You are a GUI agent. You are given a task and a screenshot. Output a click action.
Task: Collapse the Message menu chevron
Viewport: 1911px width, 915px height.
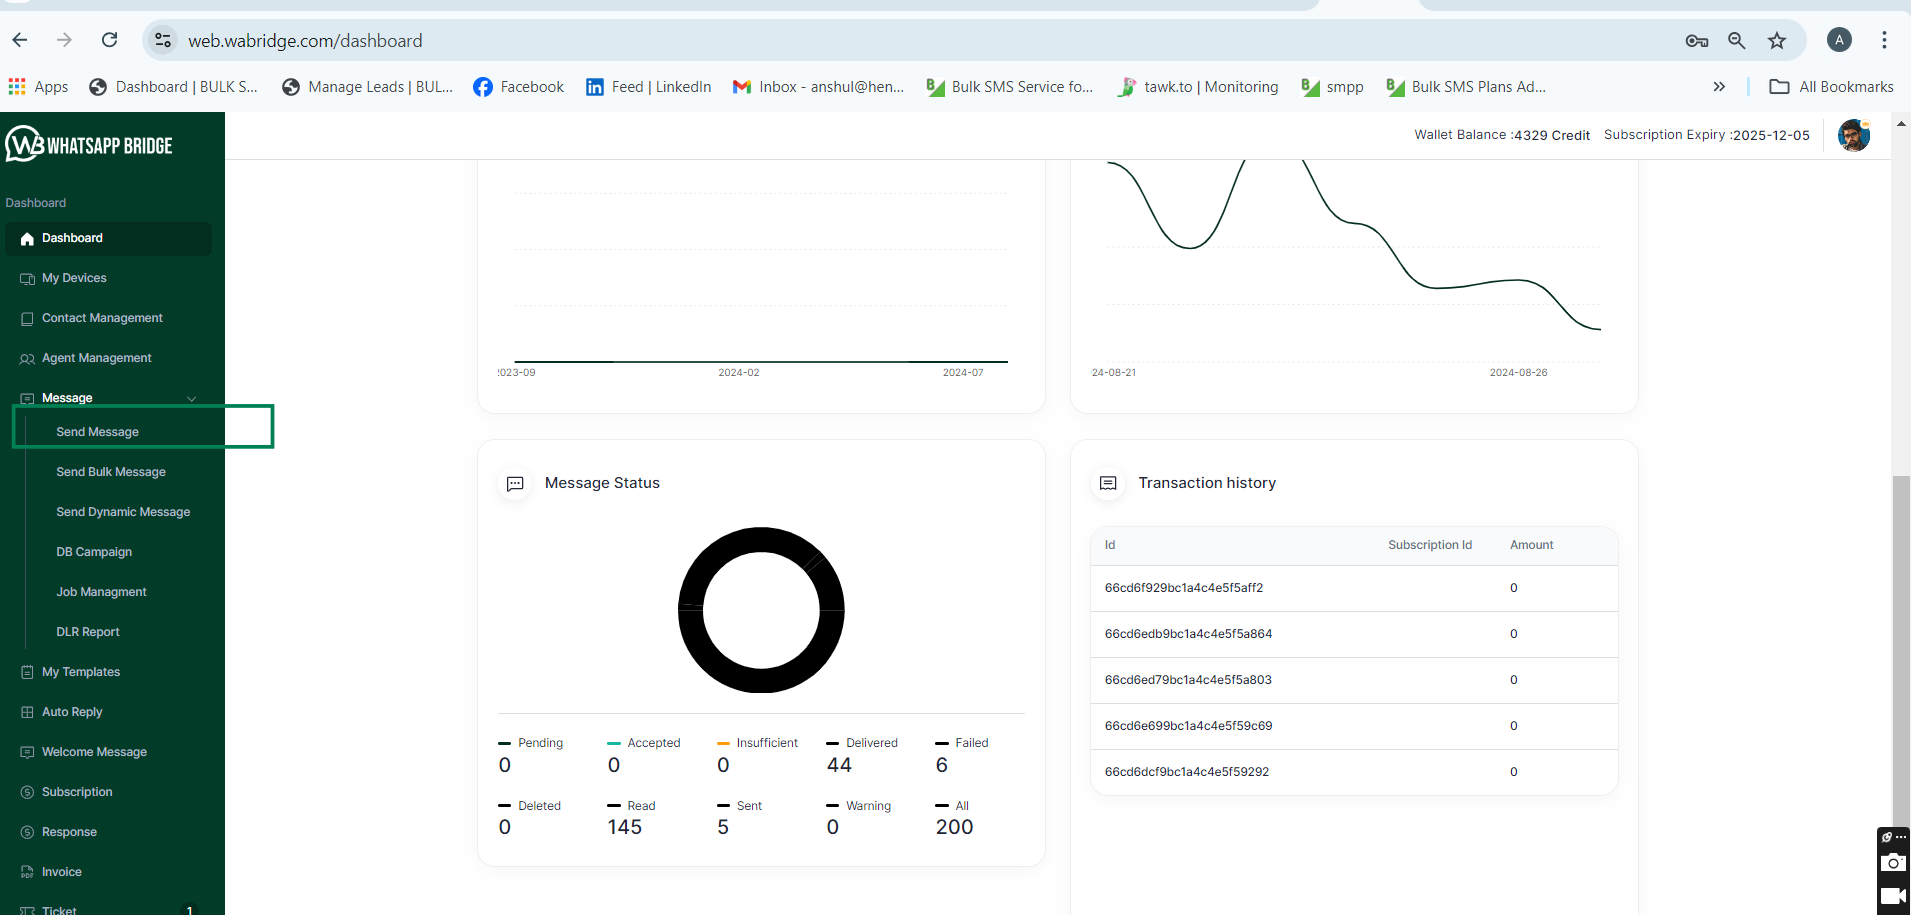click(x=191, y=398)
